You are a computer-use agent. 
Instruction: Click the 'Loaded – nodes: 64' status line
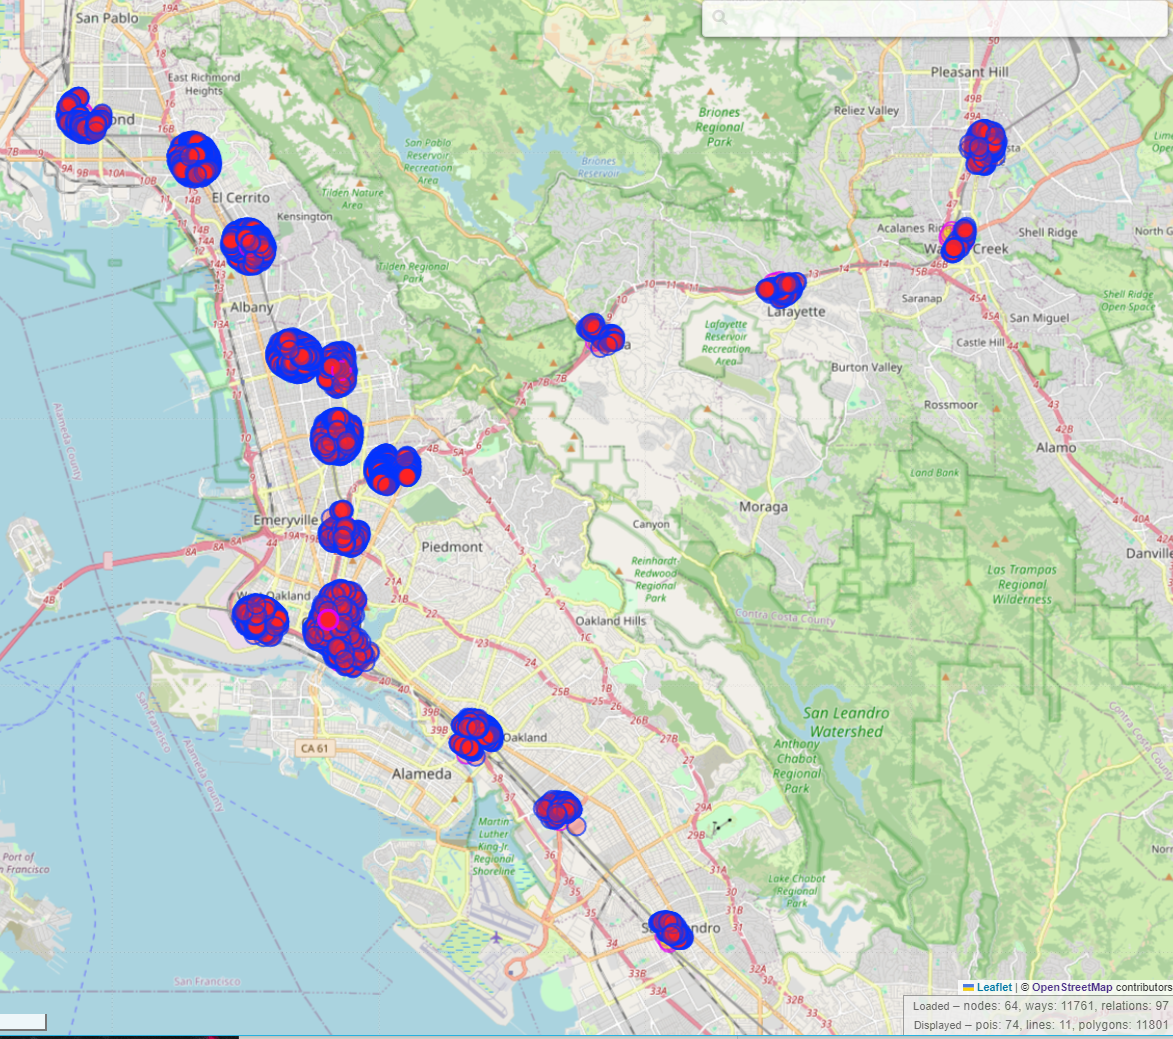1040,1006
